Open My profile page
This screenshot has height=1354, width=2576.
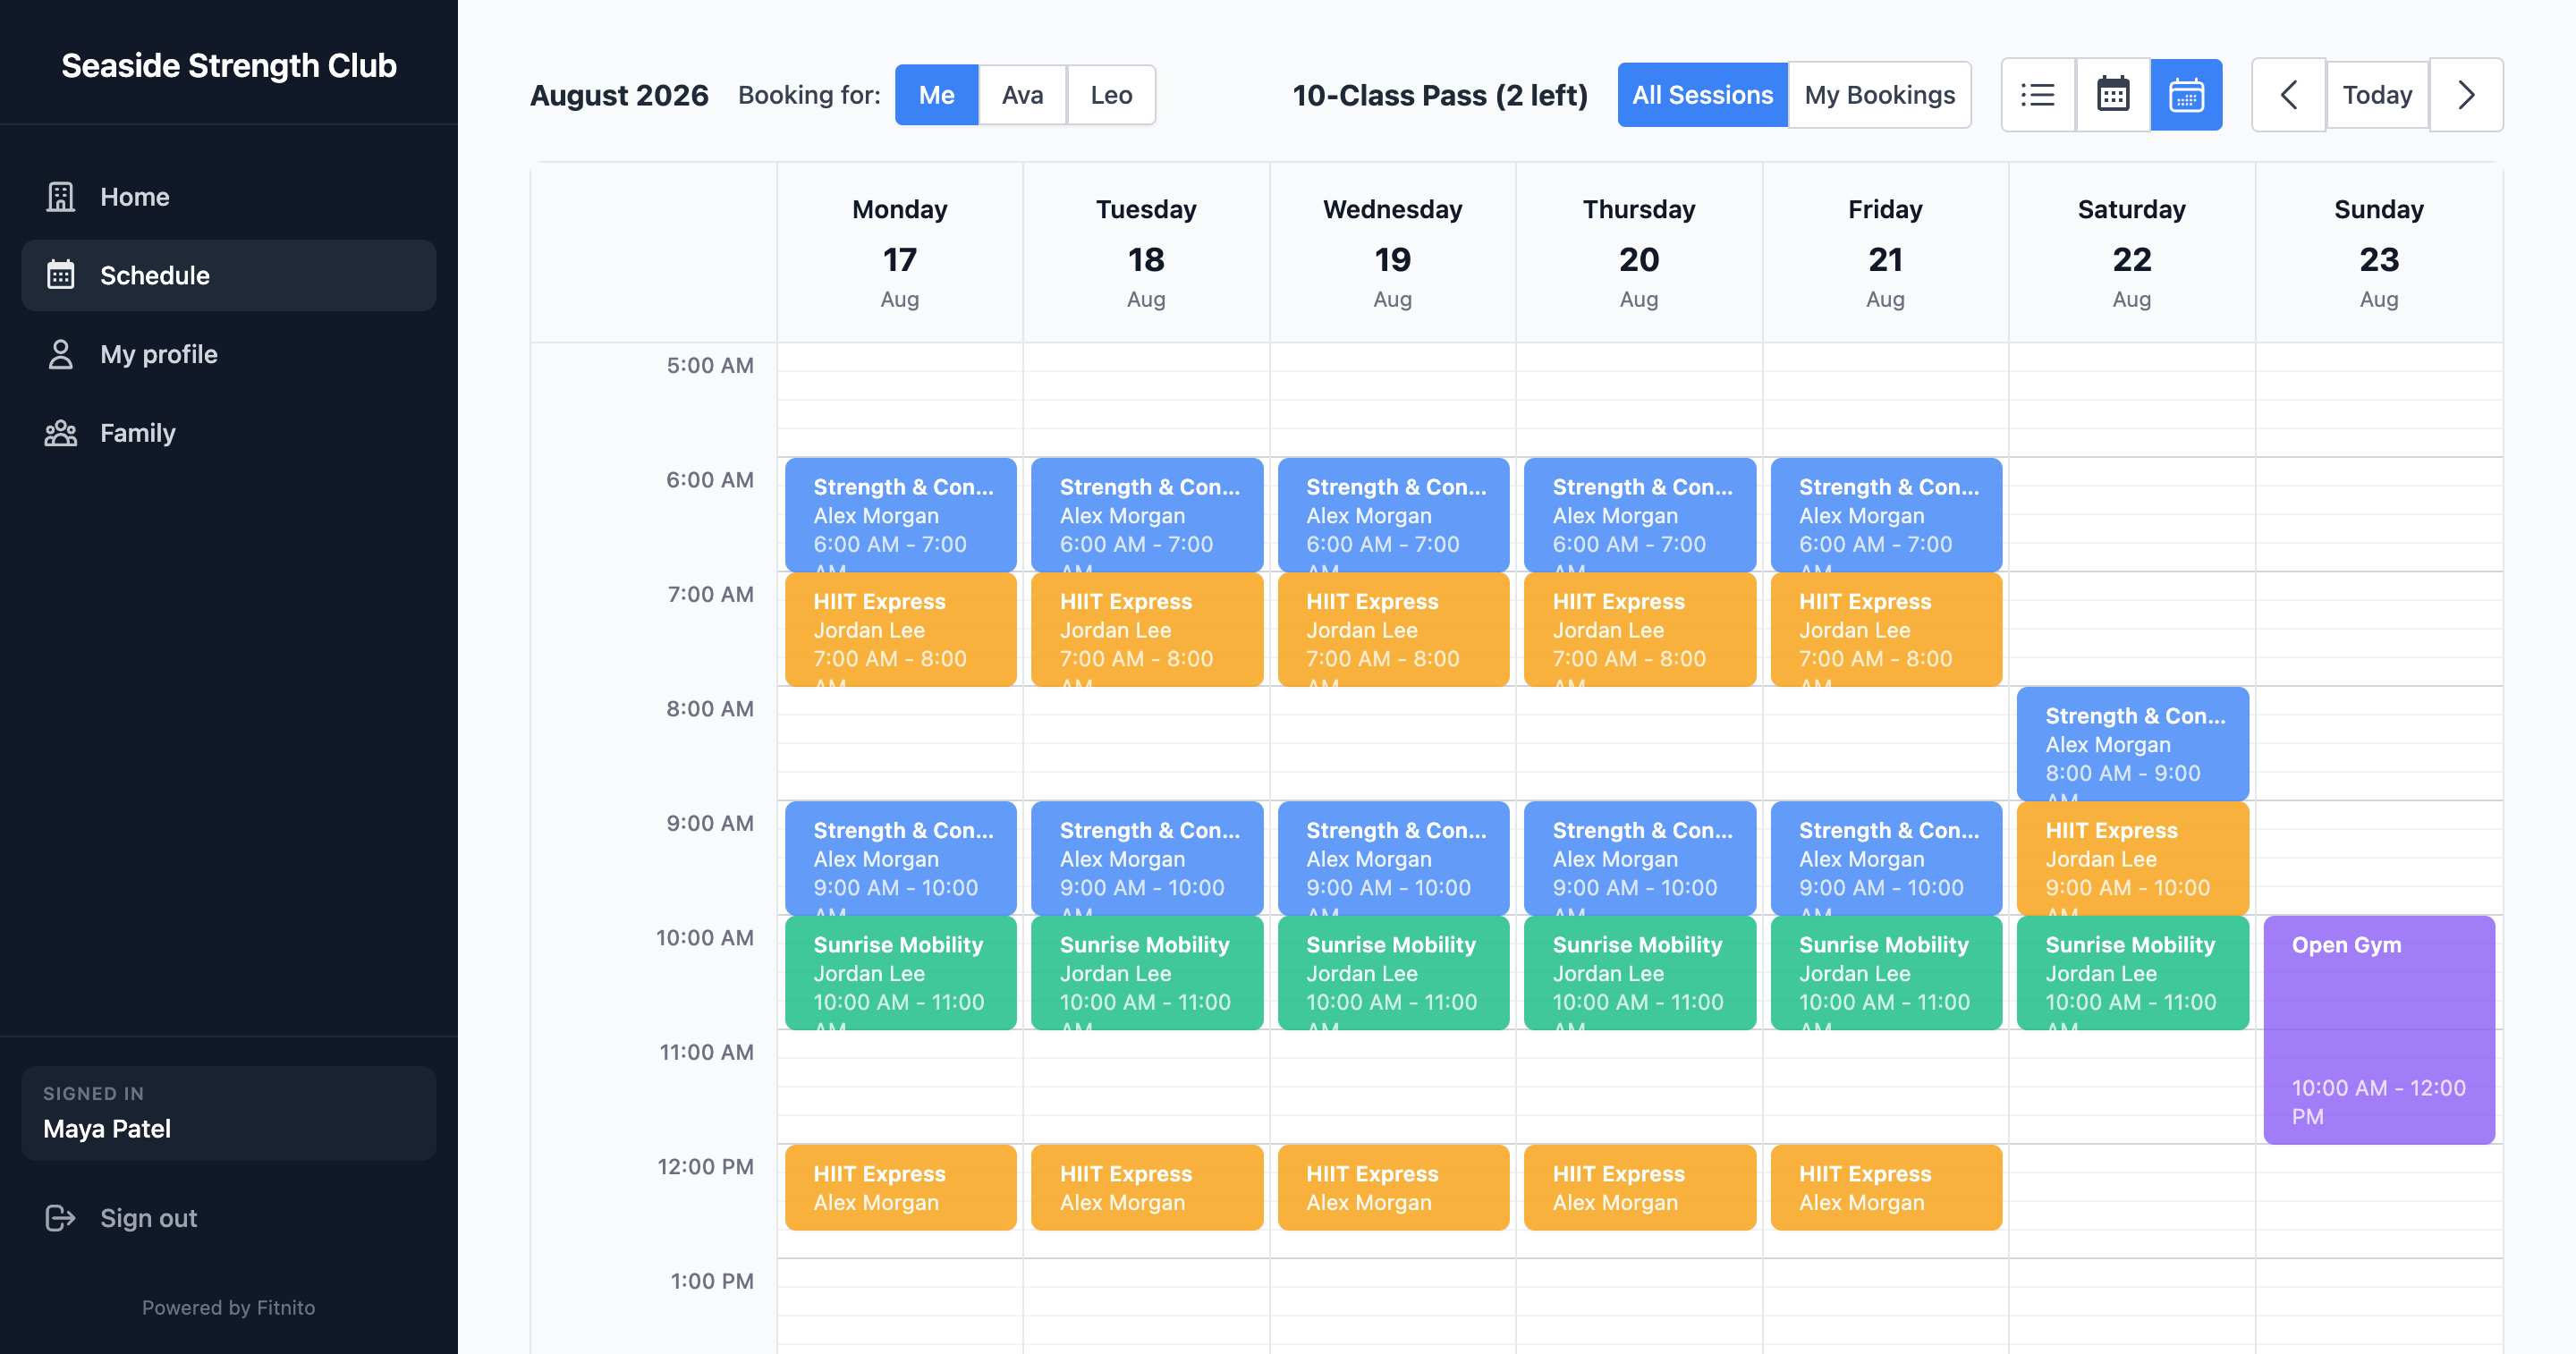229,354
